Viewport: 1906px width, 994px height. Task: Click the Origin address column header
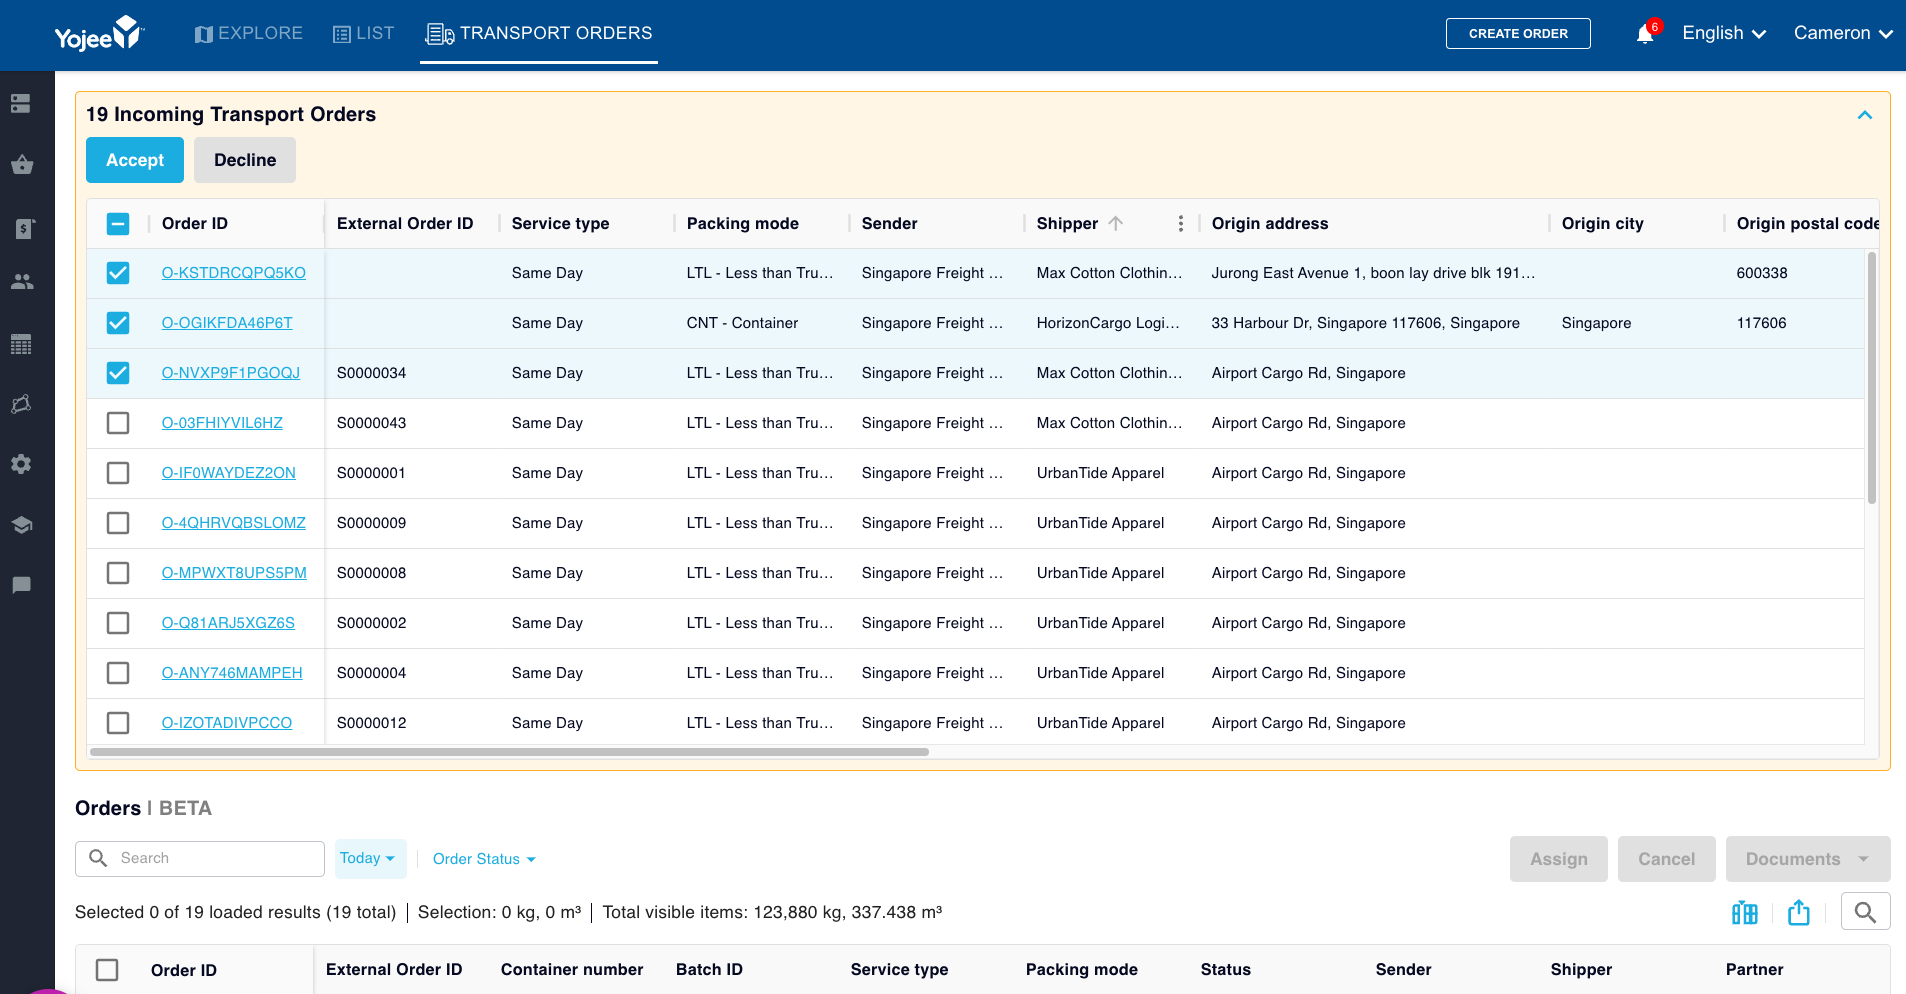[1270, 223]
